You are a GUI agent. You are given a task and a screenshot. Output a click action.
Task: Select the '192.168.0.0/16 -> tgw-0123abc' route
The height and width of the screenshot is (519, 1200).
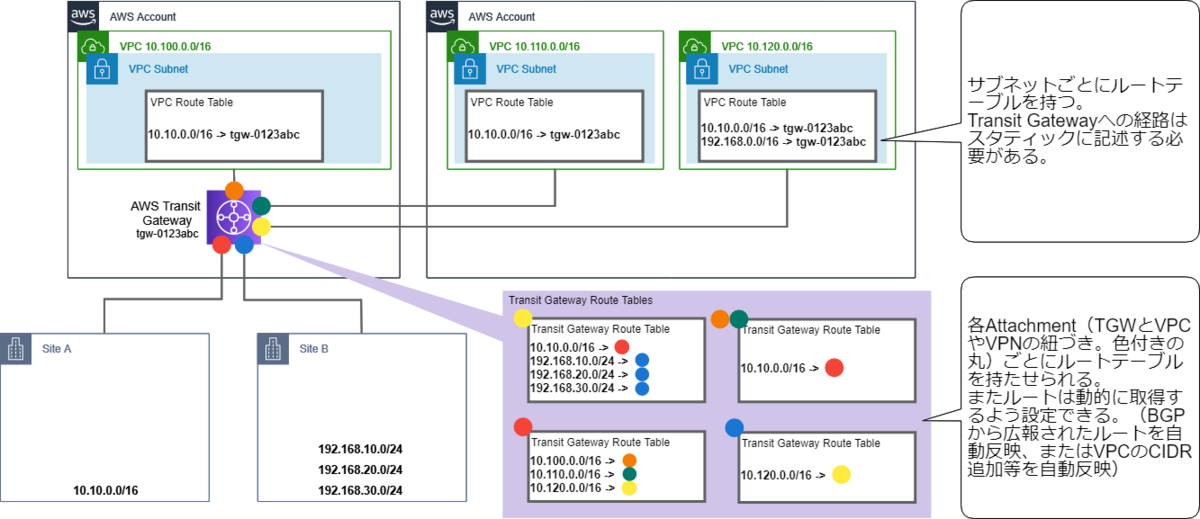783,141
